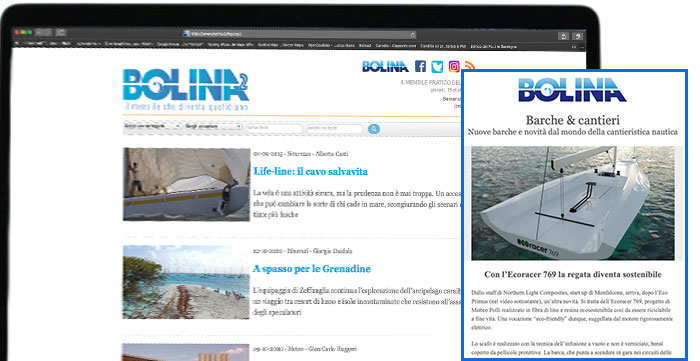Click the BOLINA logo in the newsletter panel
The height and width of the screenshot is (361, 700).
pyautogui.click(x=572, y=90)
